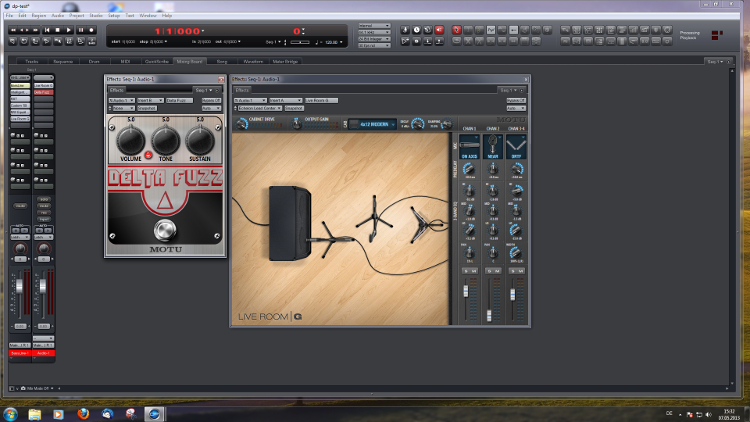Click the Rewind-to-start transport button
Screen dimensions: 750x422
[x=47, y=30]
